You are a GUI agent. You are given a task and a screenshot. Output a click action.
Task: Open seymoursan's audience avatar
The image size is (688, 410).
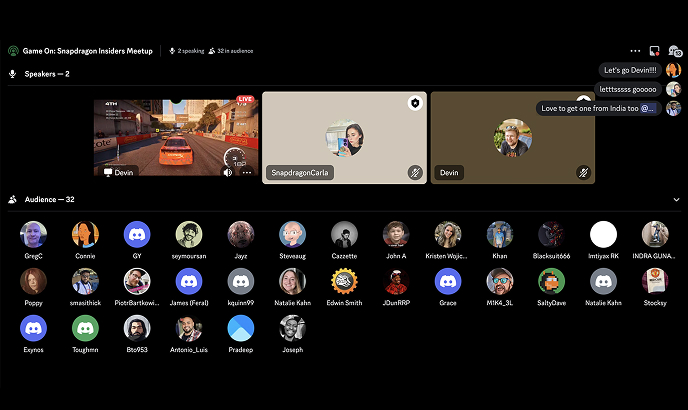pos(189,234)
